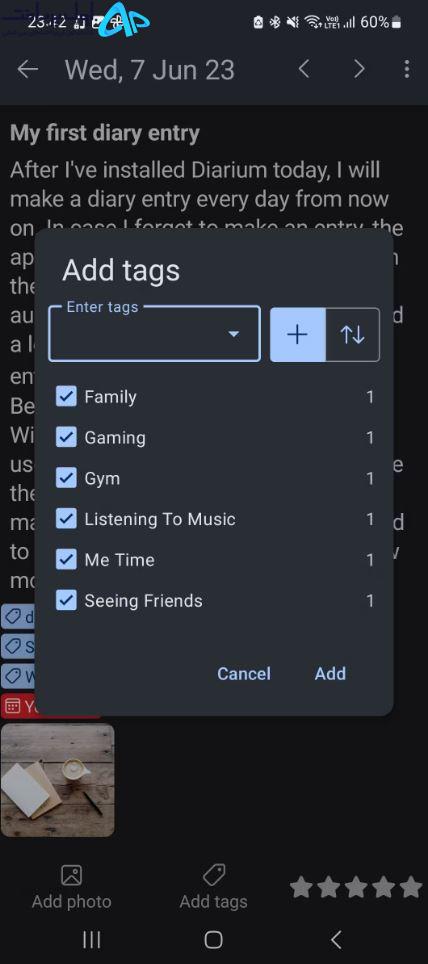
Task: Confirm tags with the Add button
Action: [330, 674]
